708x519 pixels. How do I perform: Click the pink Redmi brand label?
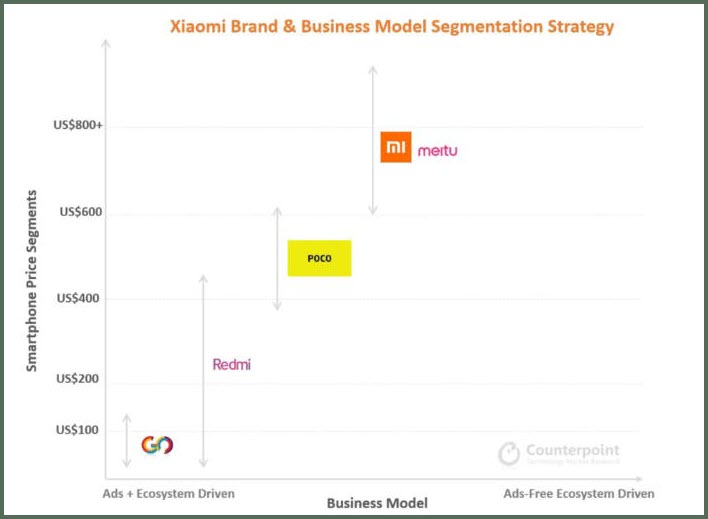coord(231,364)
